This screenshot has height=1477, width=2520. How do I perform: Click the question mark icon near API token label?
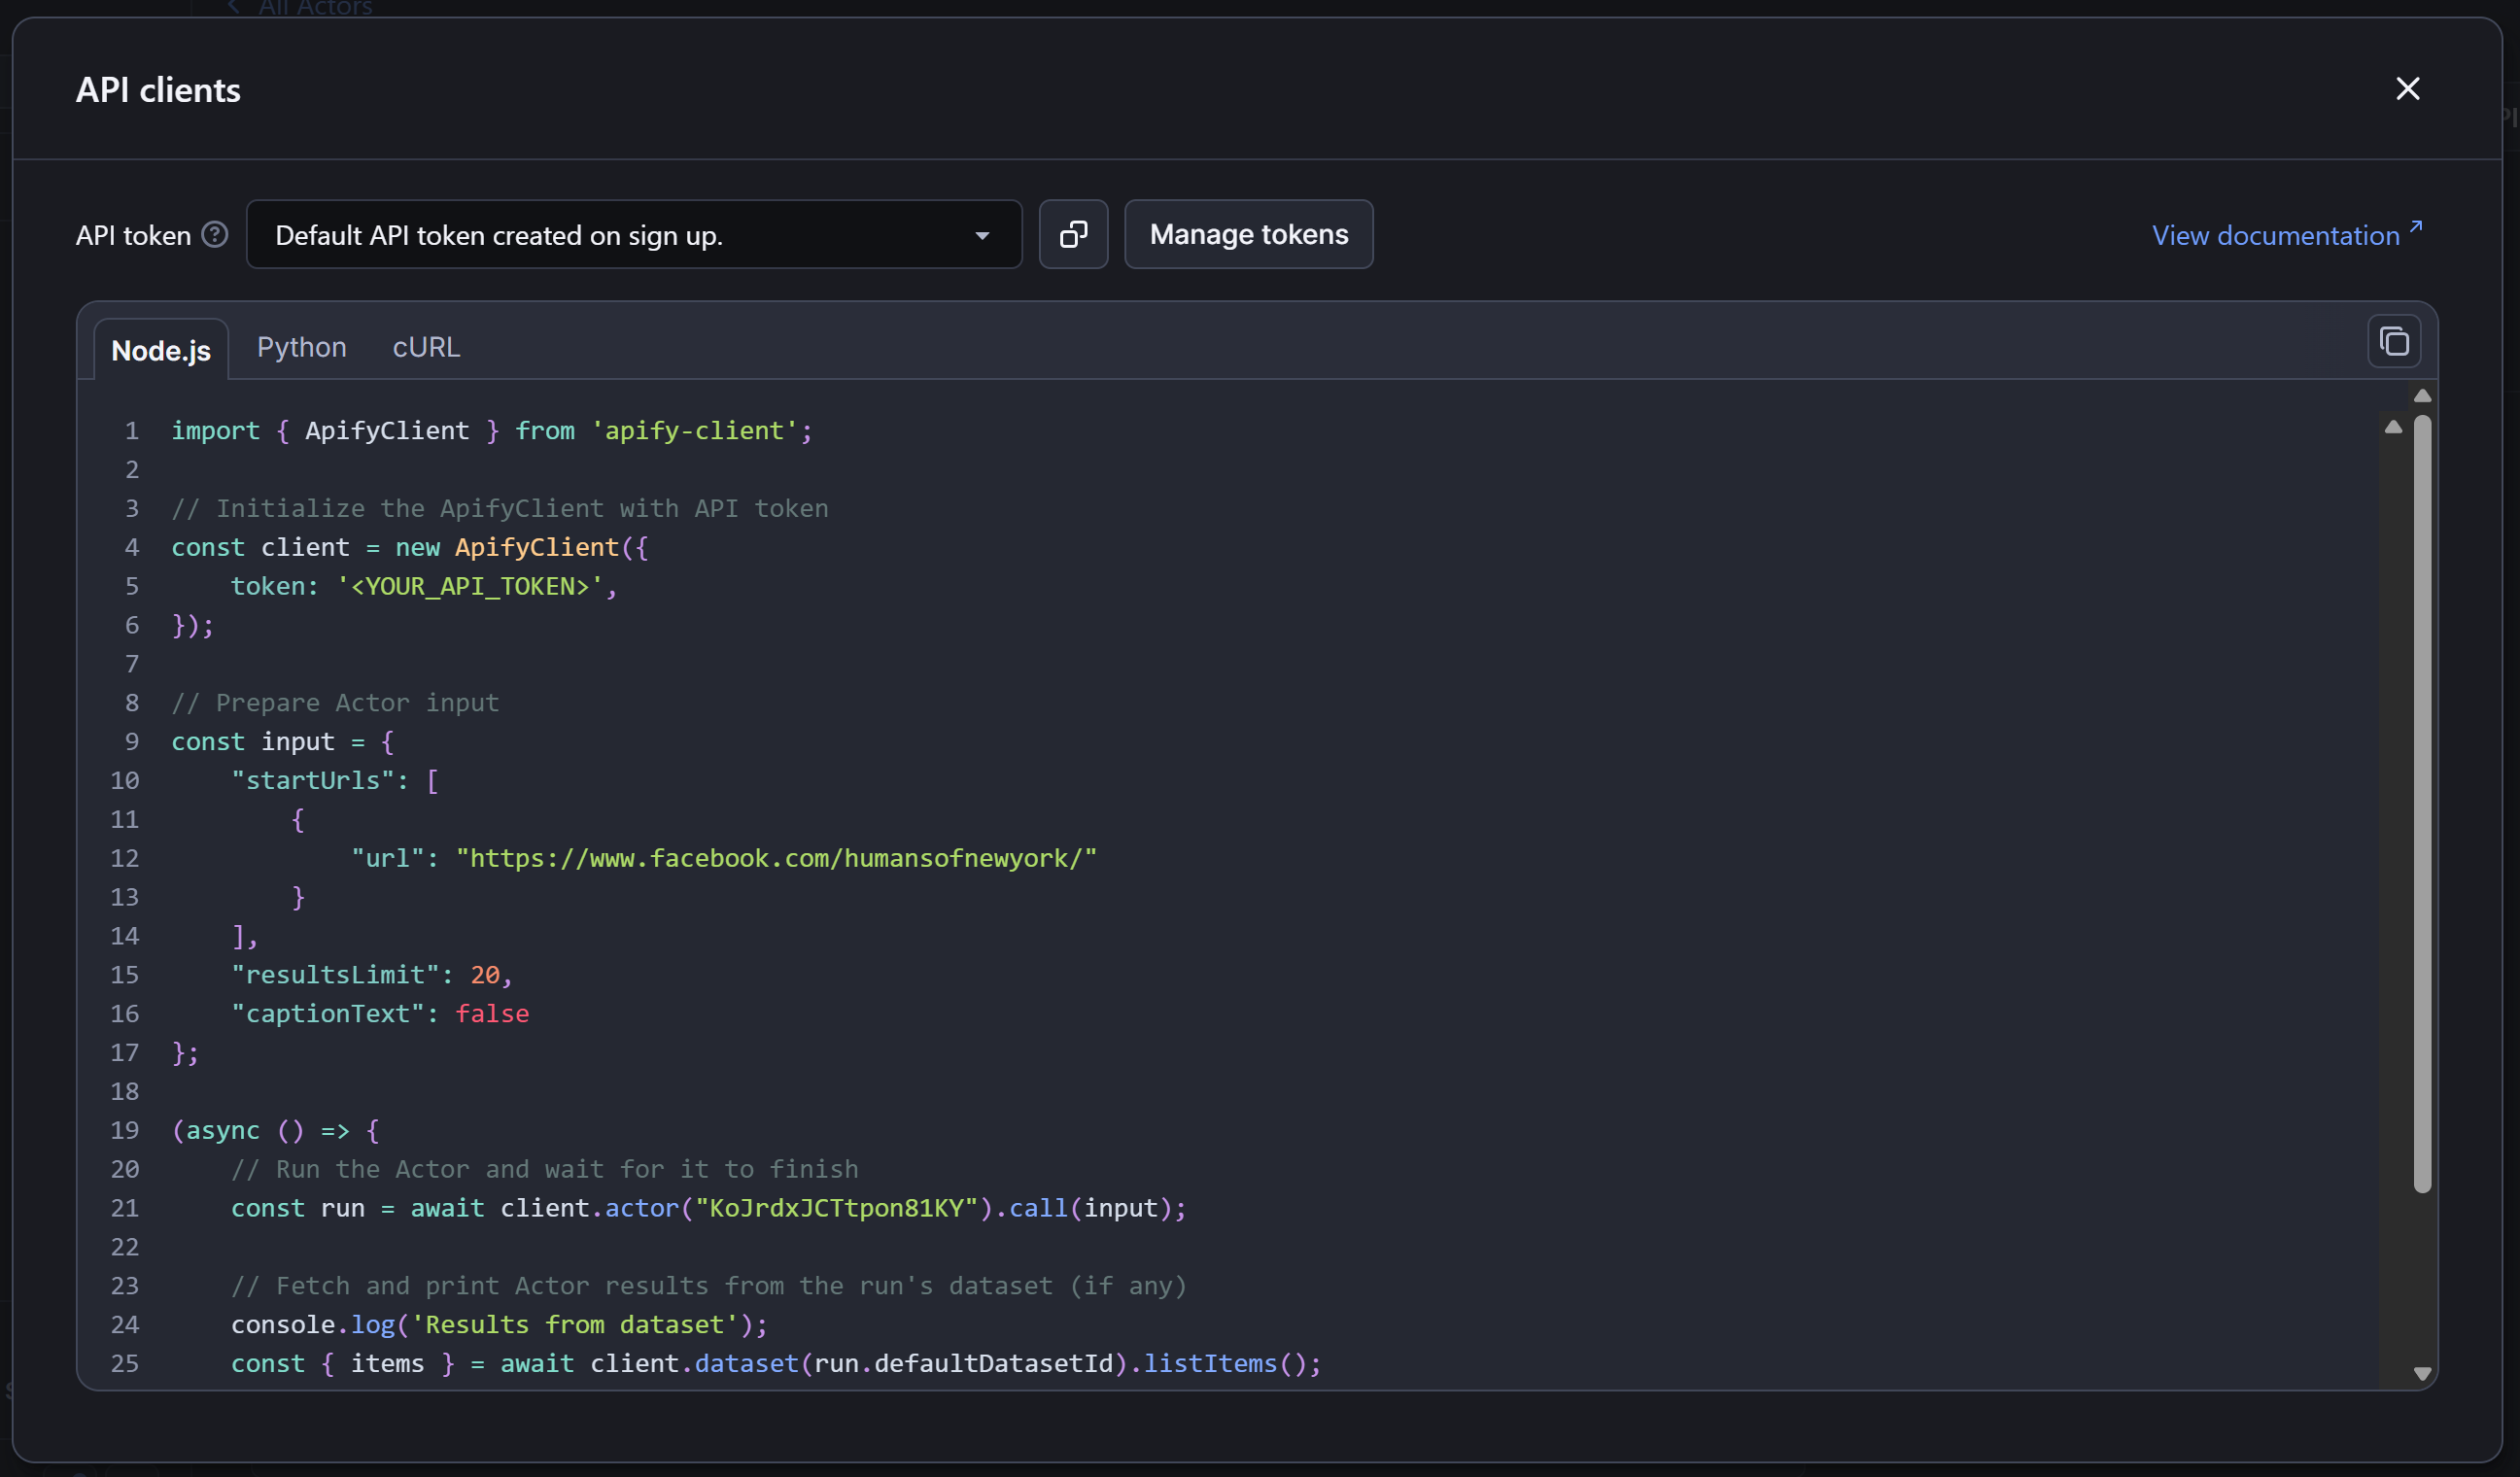(213, 234)
